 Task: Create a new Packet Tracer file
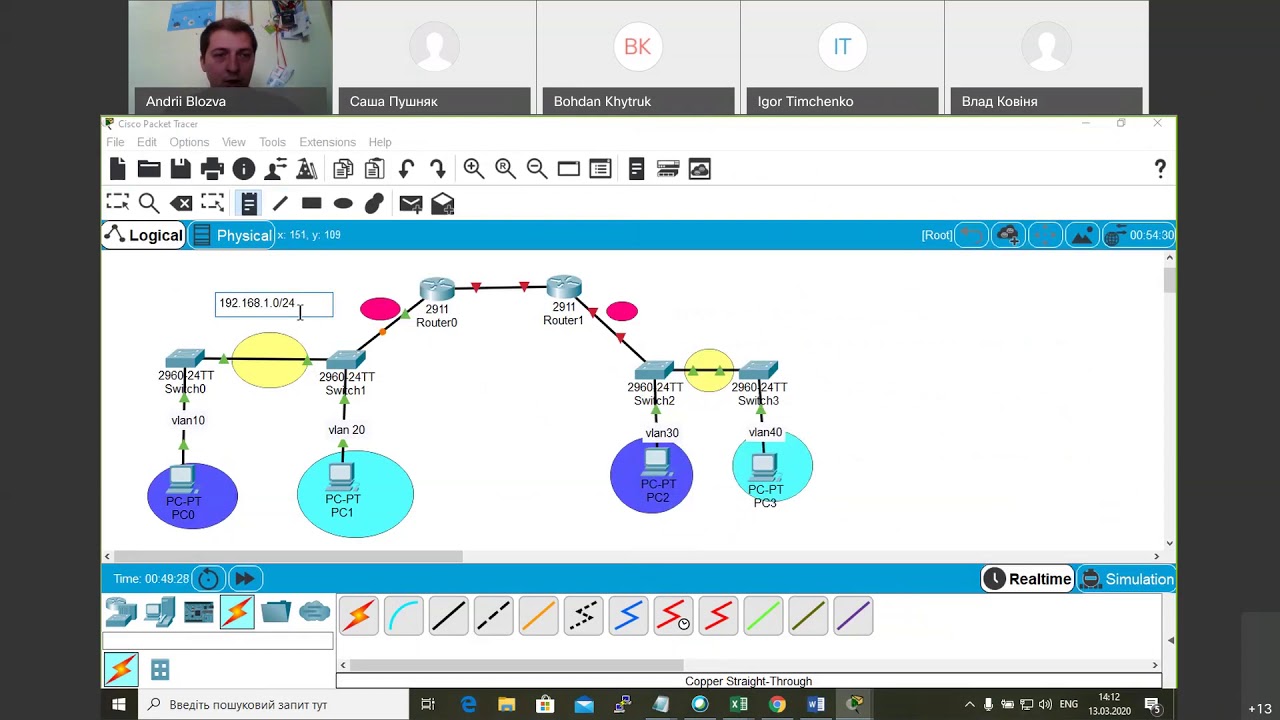[x=118, y=169]
